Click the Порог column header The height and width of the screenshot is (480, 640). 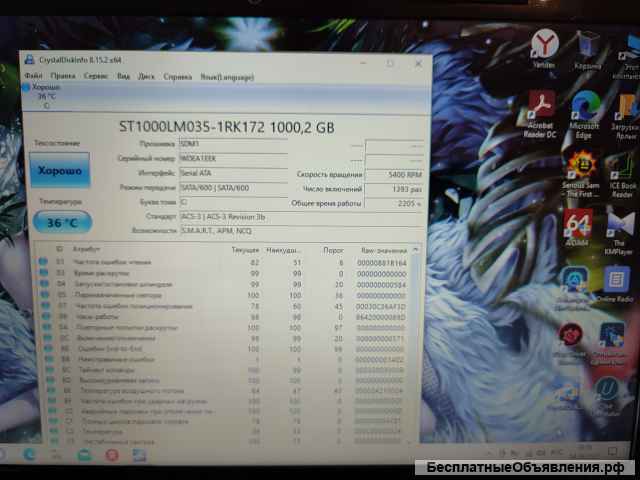click(x=333, y=250)
